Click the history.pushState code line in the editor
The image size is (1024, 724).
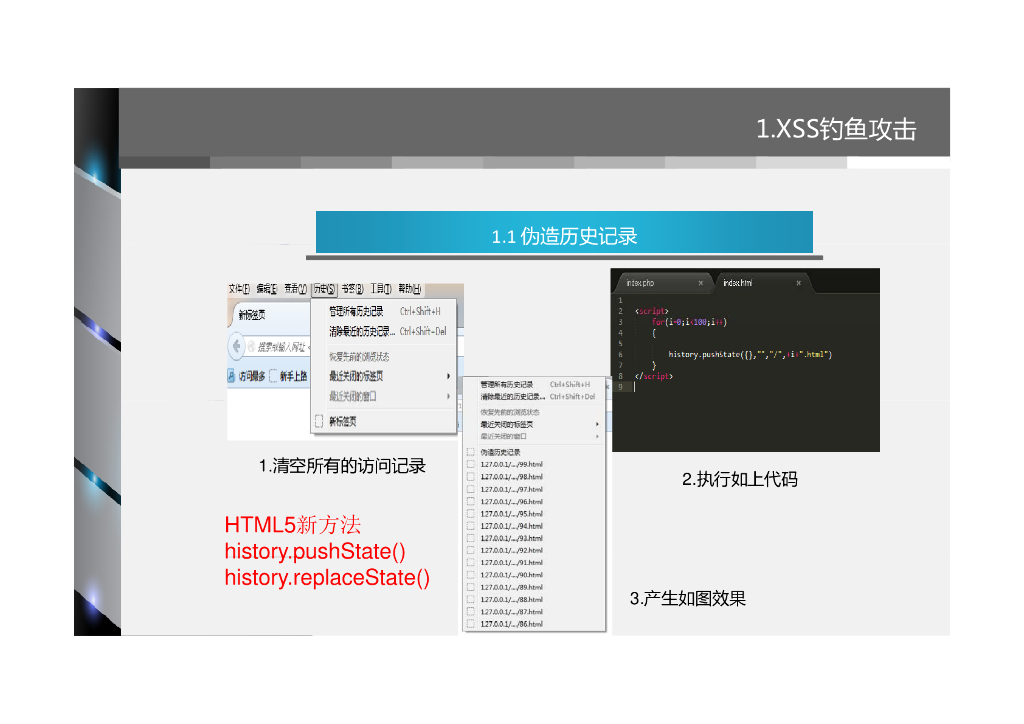click(x=750, y=354)
